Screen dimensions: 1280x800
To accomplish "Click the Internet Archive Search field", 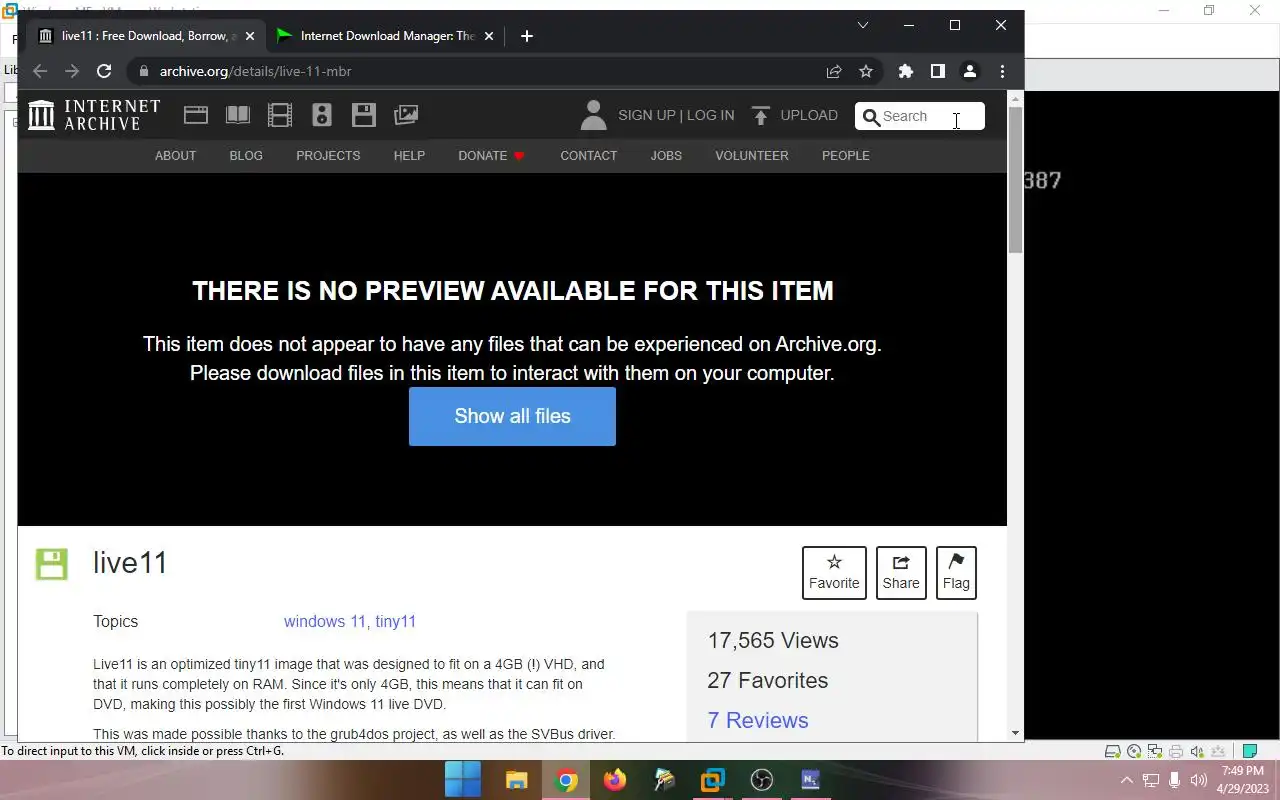I will click(x=920, y=116).
